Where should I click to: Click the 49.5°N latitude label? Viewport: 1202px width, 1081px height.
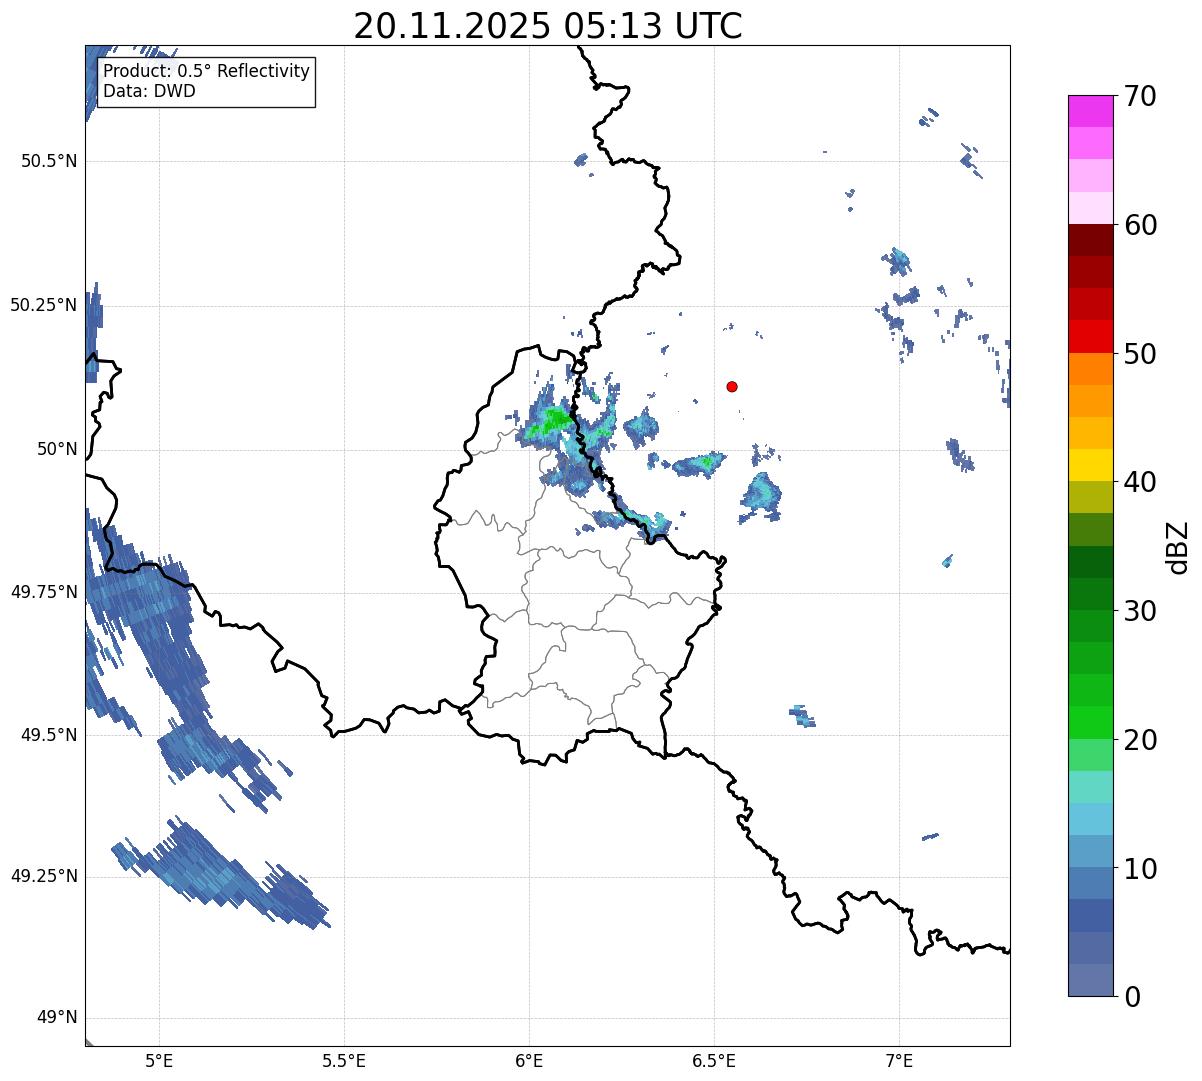[x=49, y=735]
